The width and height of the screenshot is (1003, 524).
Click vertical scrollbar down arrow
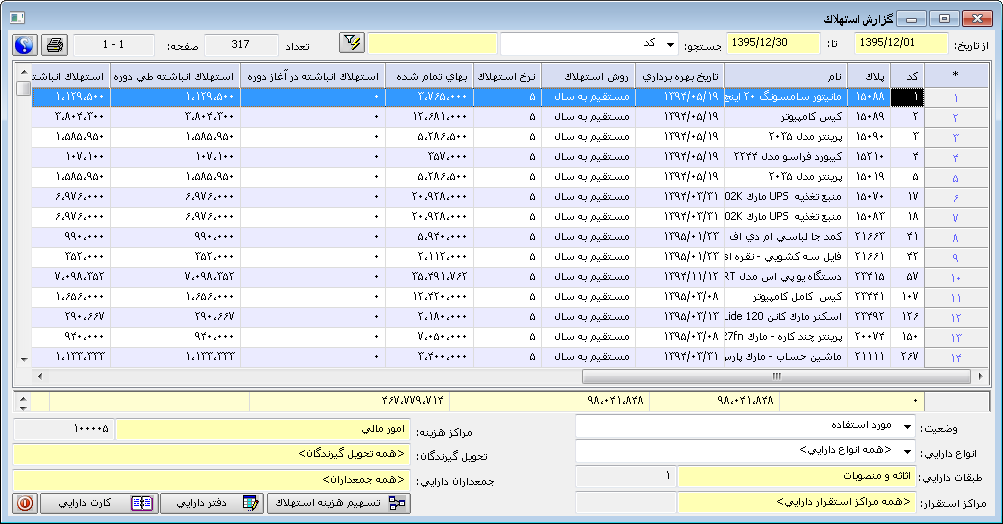[24, 360]
